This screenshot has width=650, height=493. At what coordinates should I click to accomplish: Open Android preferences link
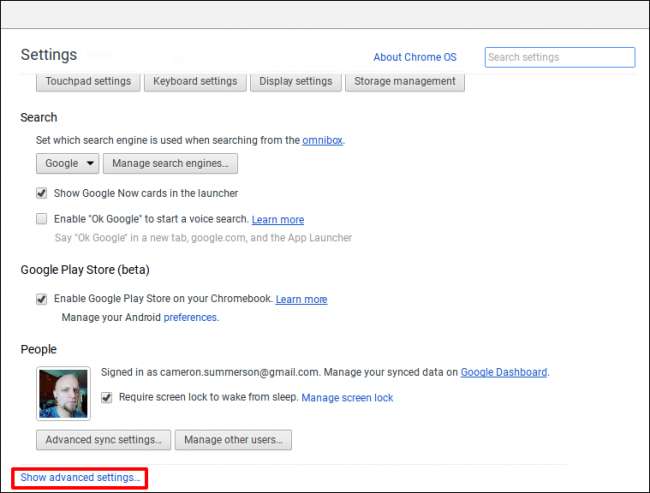[x=190, y=317]
